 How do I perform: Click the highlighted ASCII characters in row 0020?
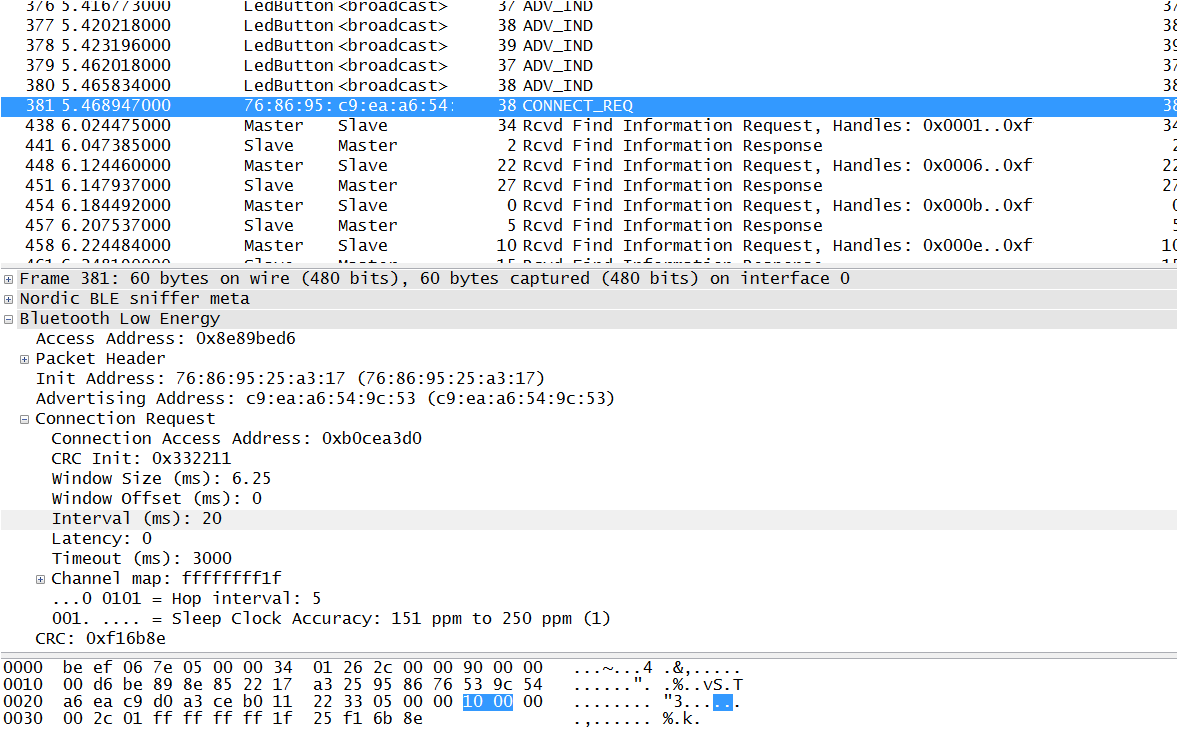(x=723, y=702)
